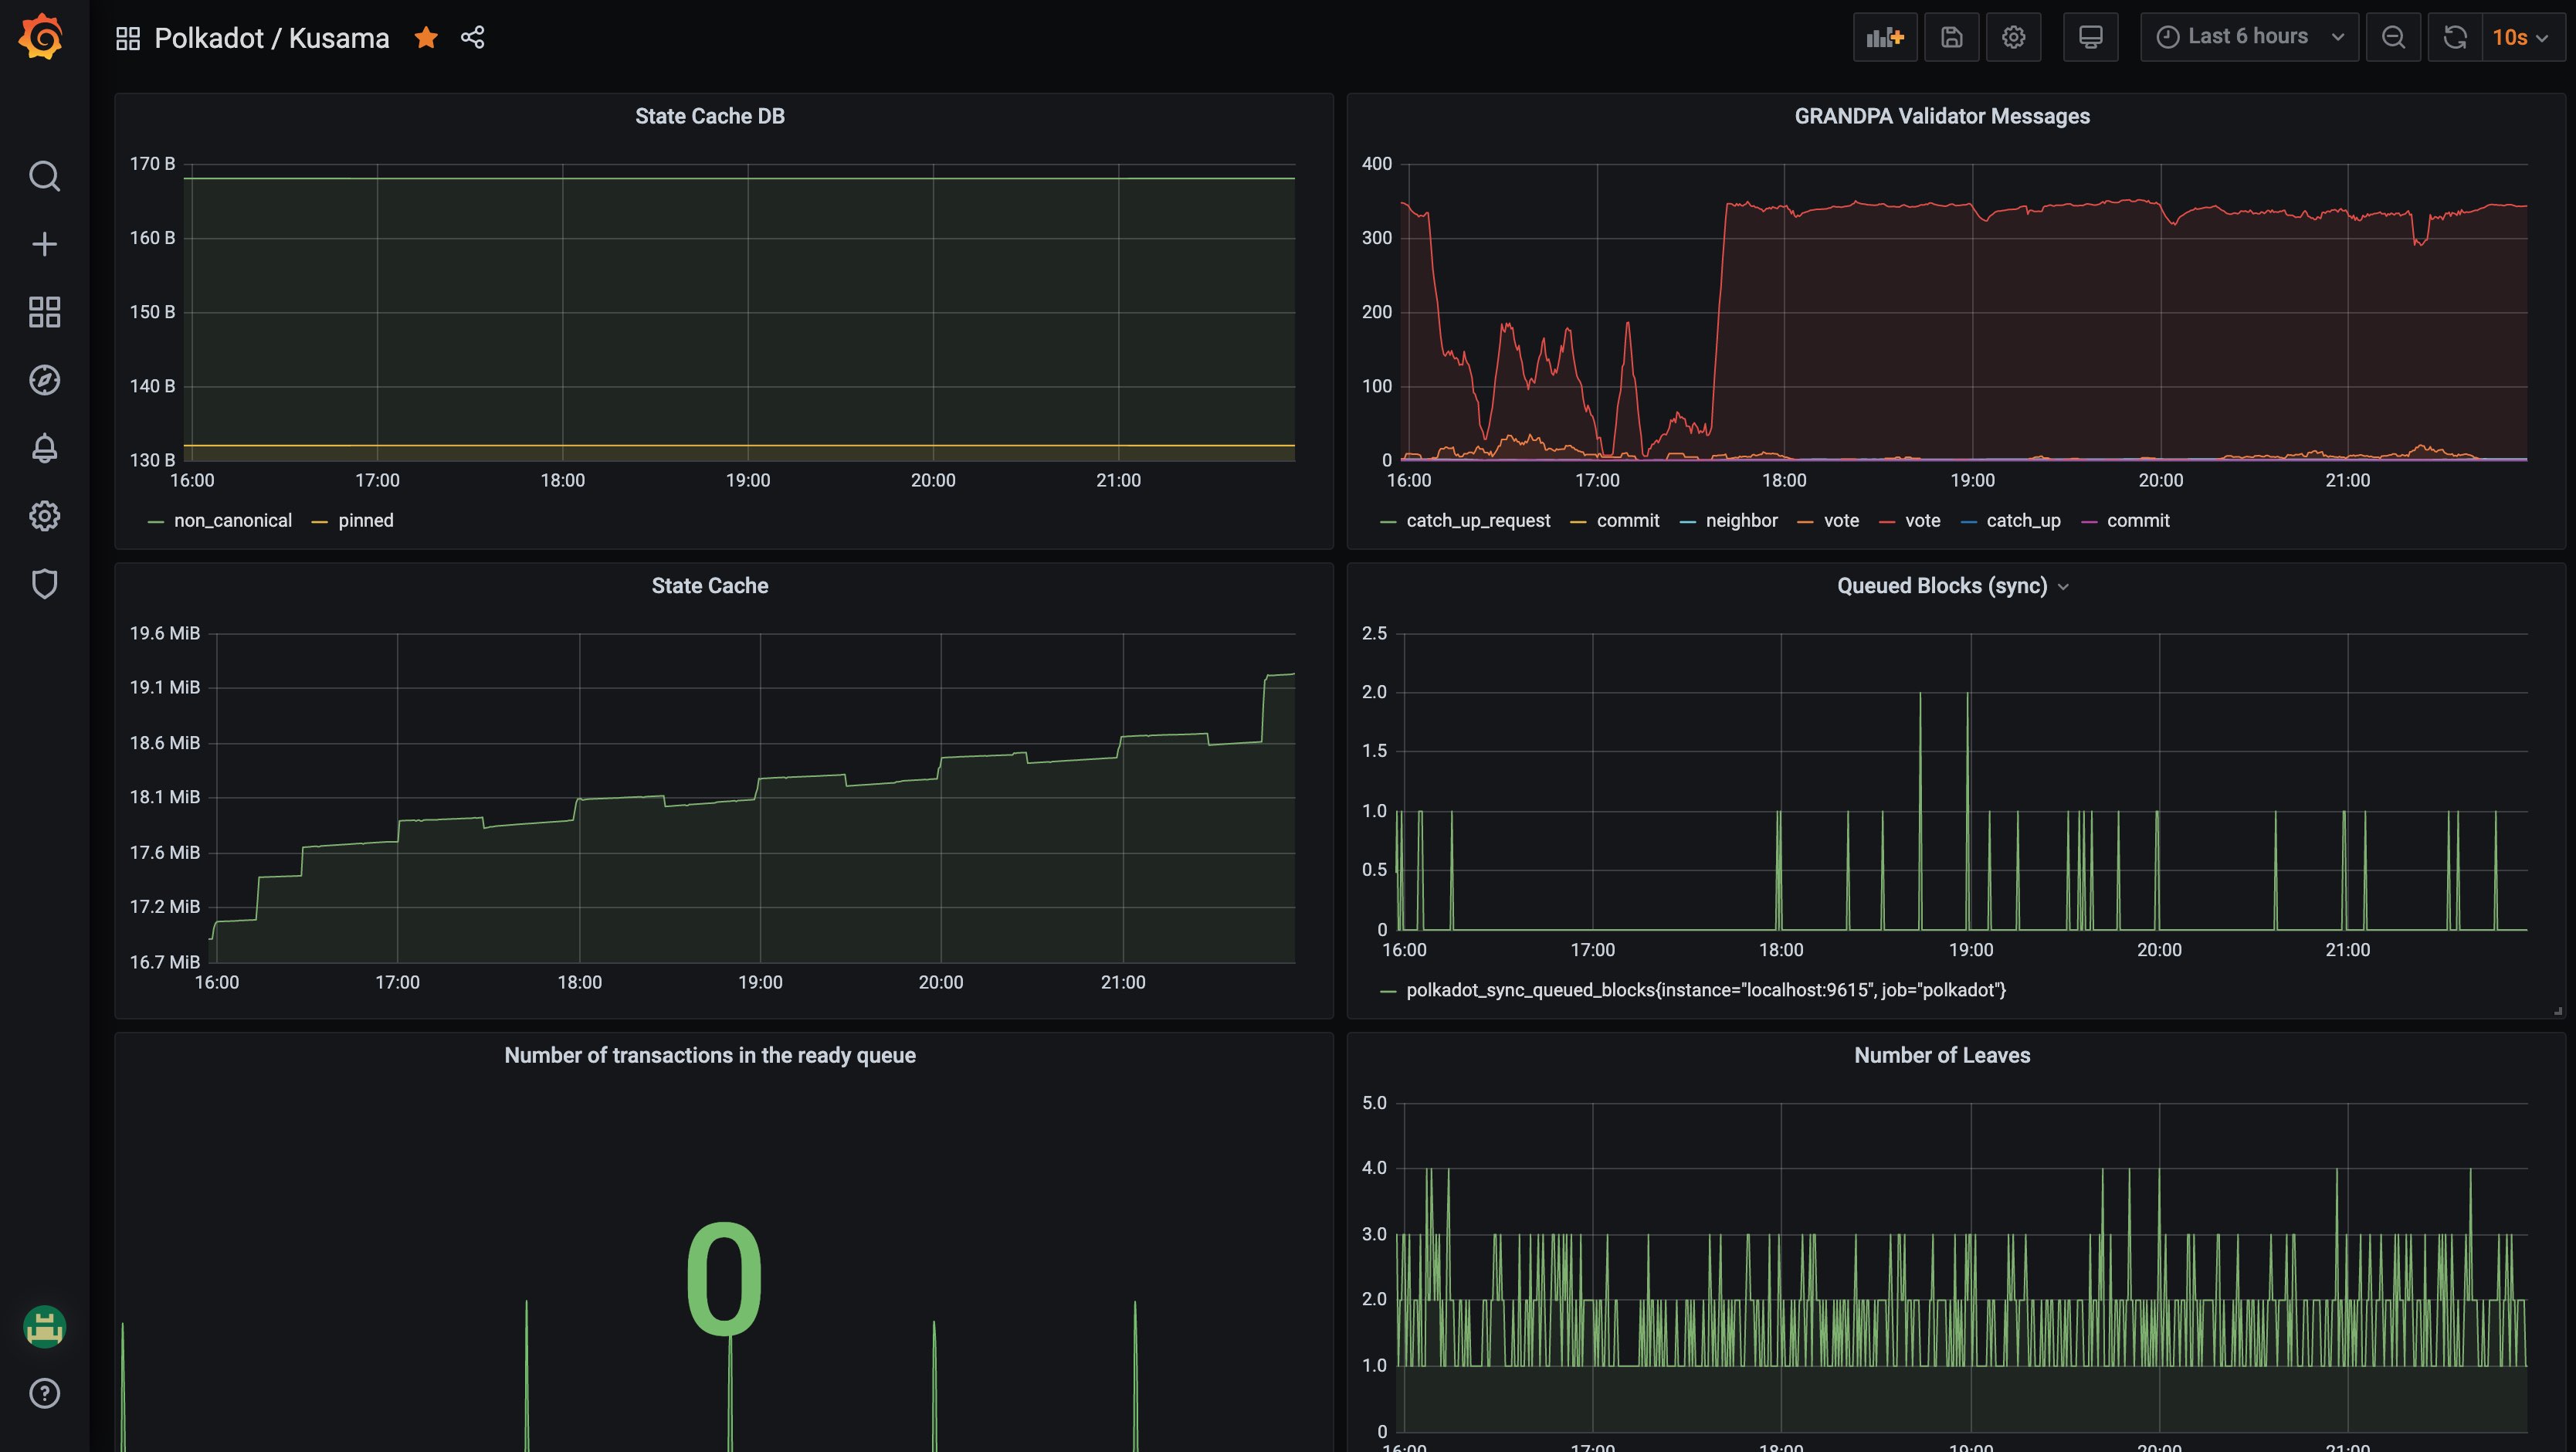Toggle the non_canonical legend series
This screenshot has height=1452, width=2576.
[x=232, y=520]
